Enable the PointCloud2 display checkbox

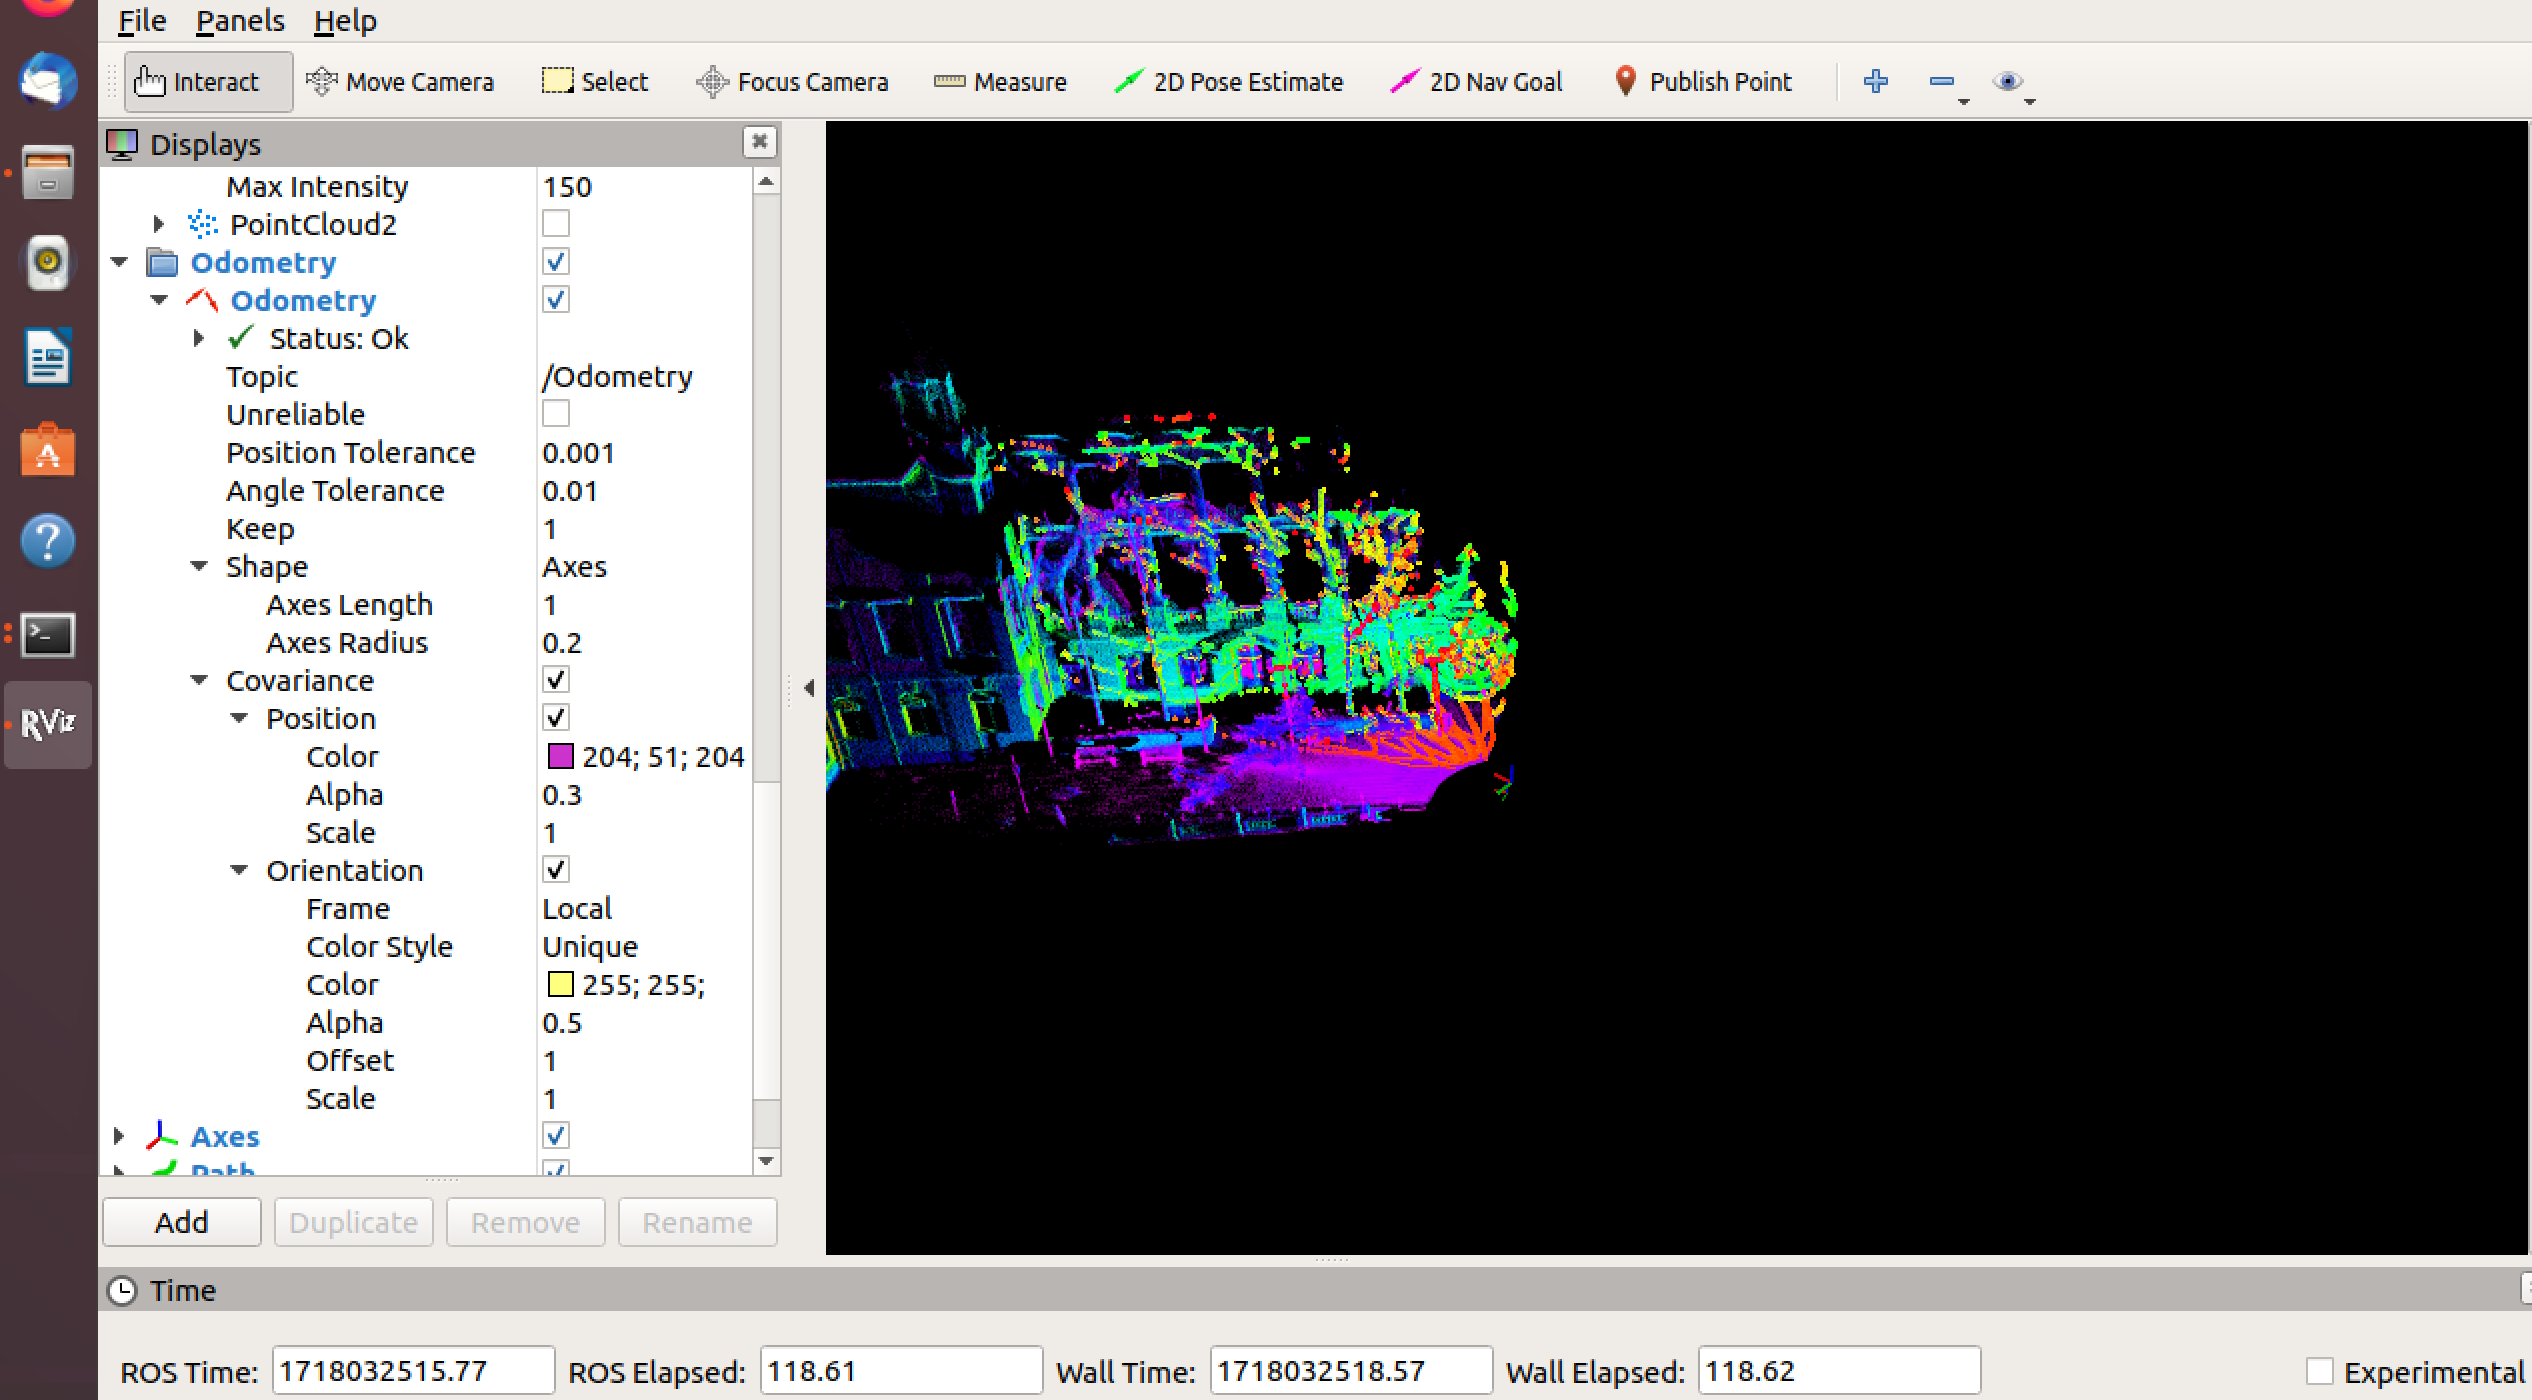556,224
